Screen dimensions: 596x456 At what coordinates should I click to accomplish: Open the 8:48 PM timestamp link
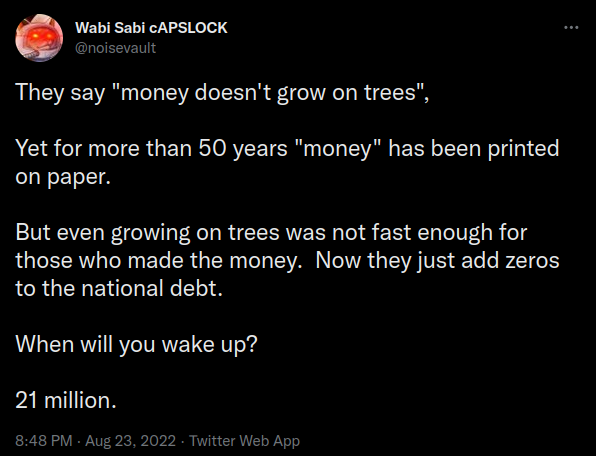pyautogui.click(x=44, y=441)
